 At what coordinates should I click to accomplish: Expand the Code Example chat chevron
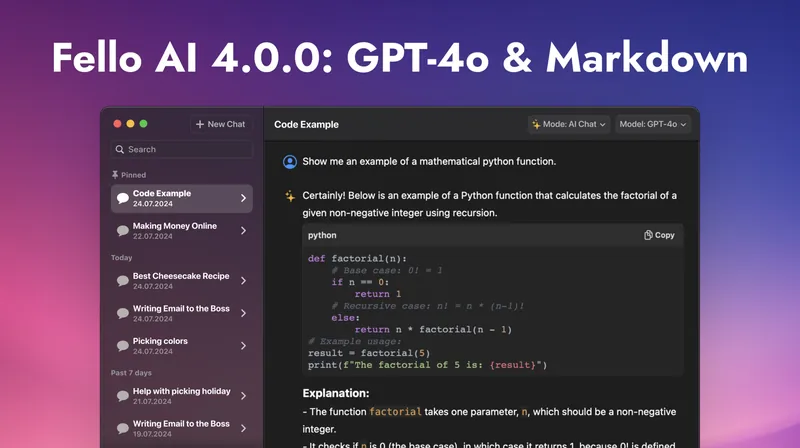[x=243, y=198]
